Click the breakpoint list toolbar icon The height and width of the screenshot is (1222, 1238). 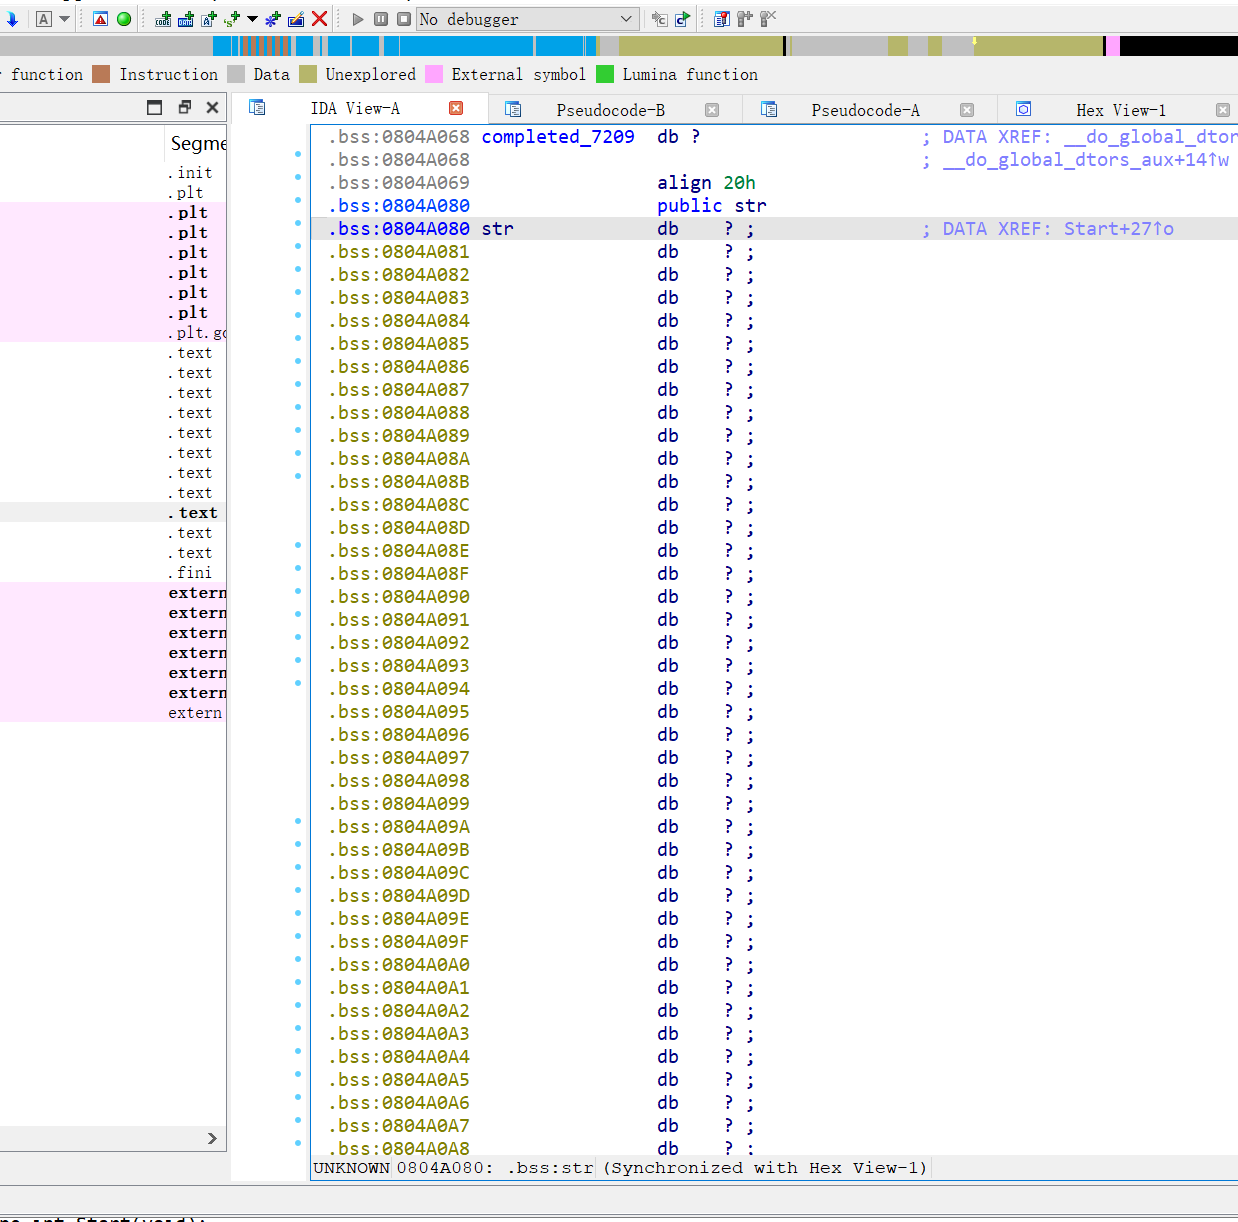coord(721,19)
